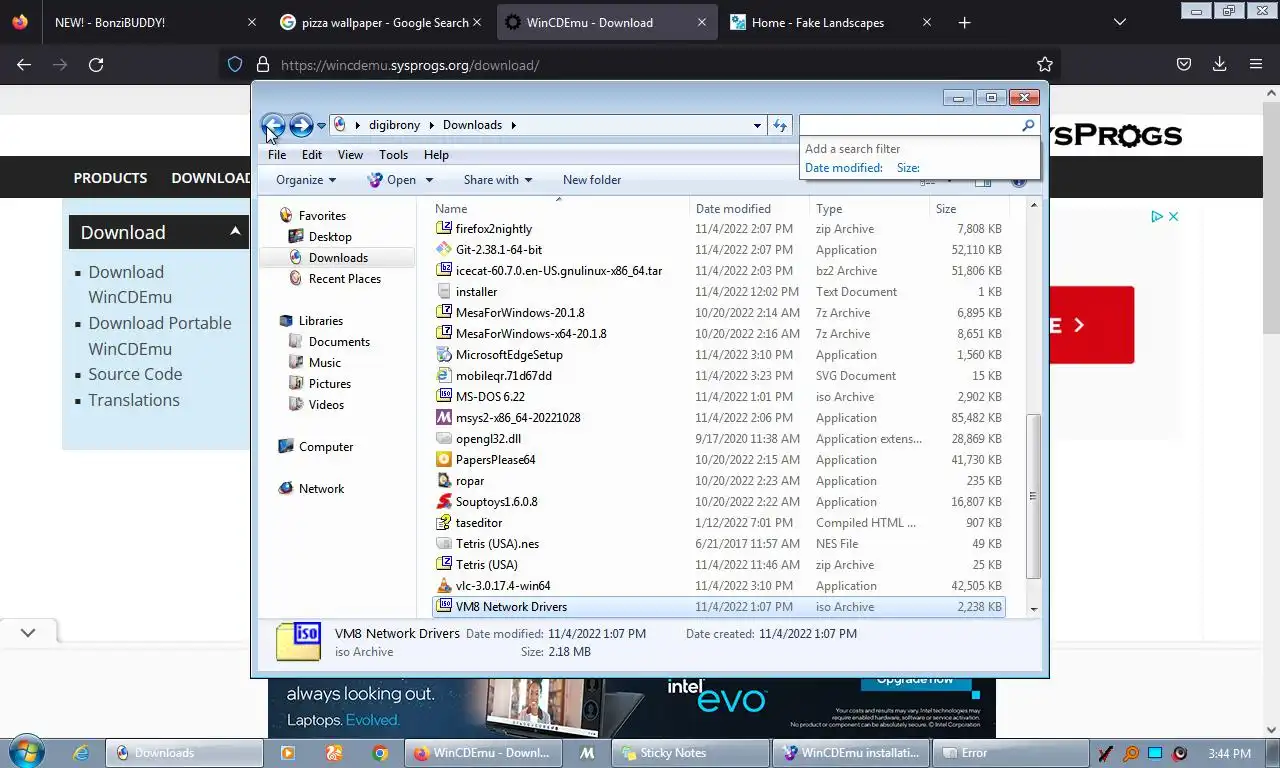
Task: Select the MS-DOS 6.22 iso icon
Action: coord(445,397)
